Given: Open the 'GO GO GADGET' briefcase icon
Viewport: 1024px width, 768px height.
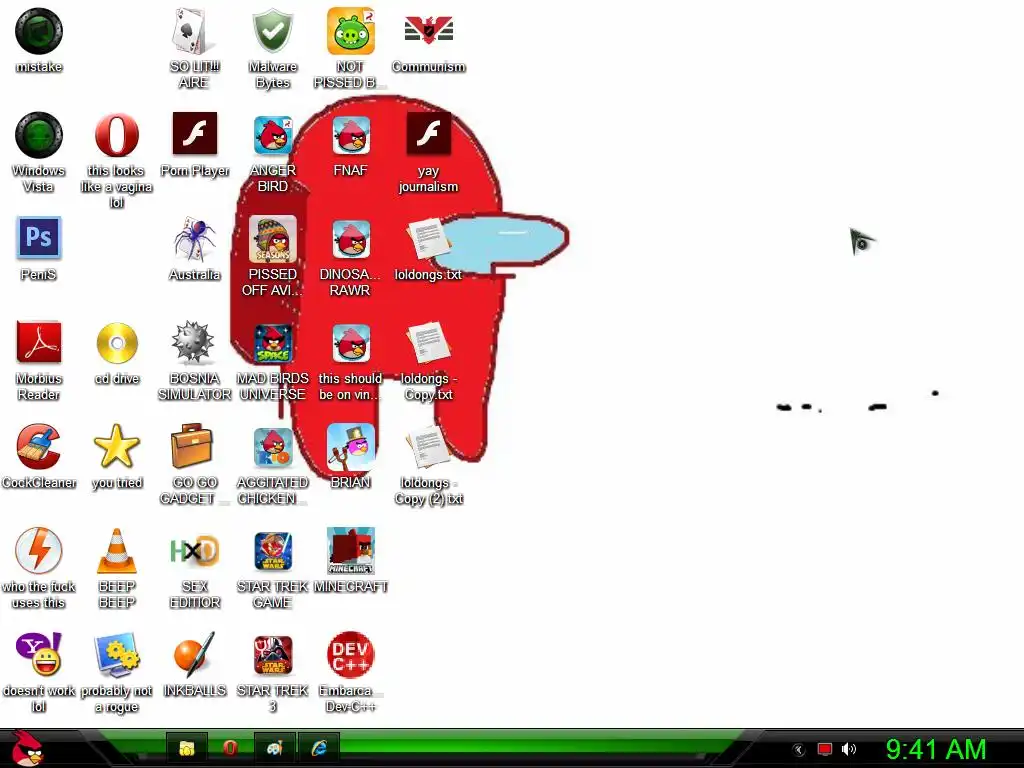Looking at the screenshot, I should tap(192, 447).
